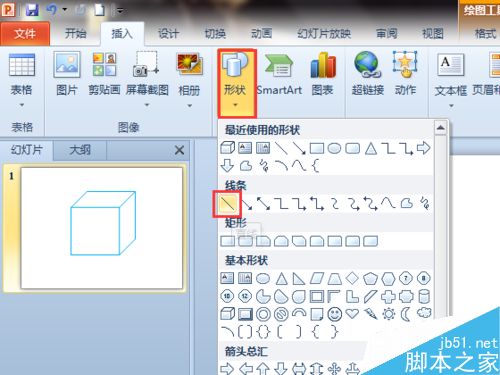Choose the oval in 基本形状

(263, 278)
